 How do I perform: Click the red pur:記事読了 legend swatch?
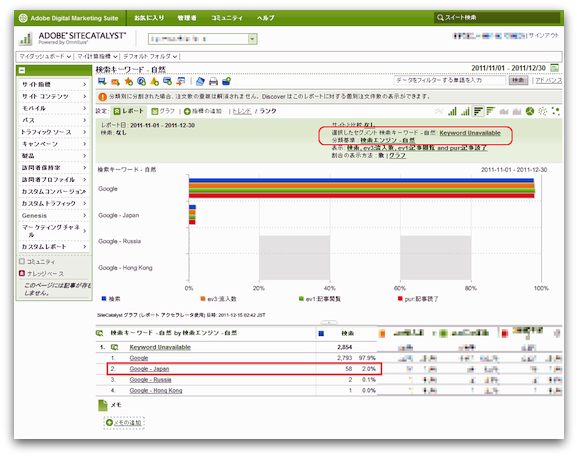tap(400, 299)
